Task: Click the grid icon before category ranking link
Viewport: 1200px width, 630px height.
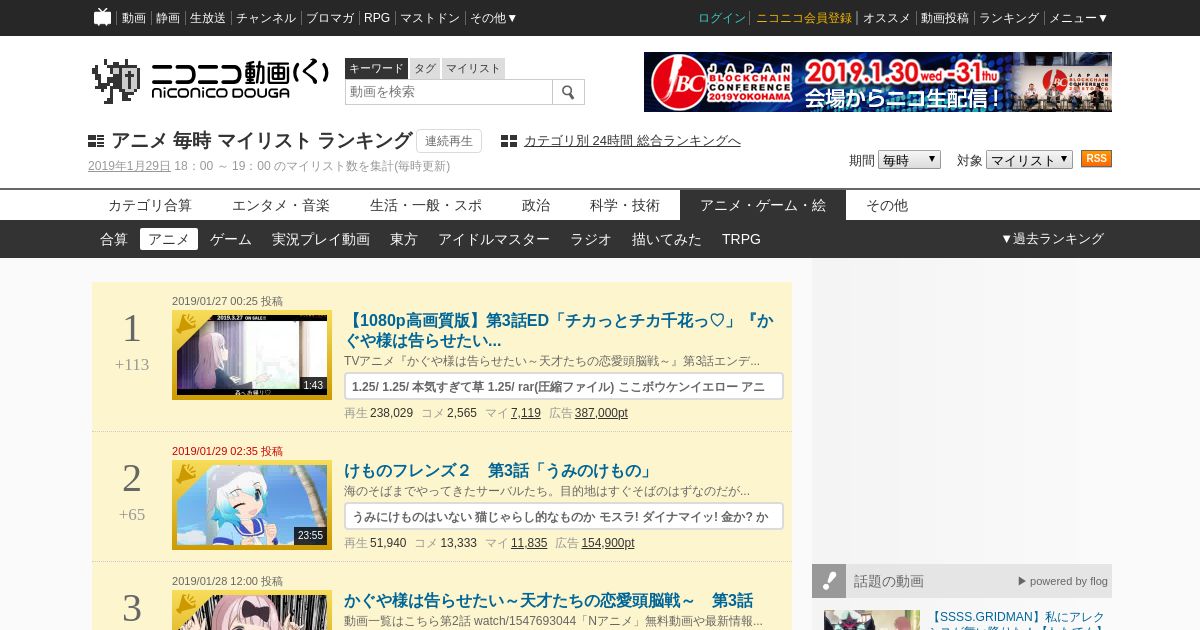Action: tap(509, 141)
